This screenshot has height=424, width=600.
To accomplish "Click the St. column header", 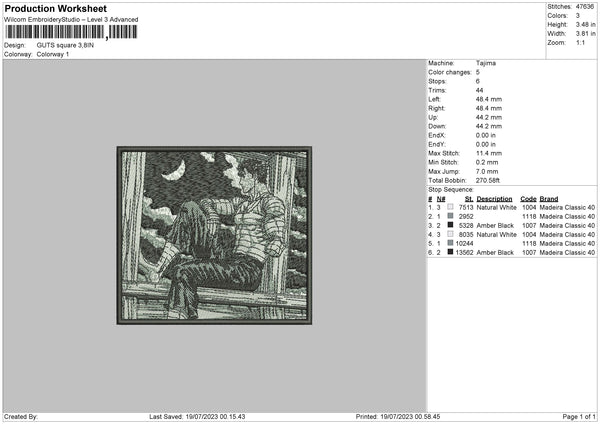I will click(x=469, y=199).
